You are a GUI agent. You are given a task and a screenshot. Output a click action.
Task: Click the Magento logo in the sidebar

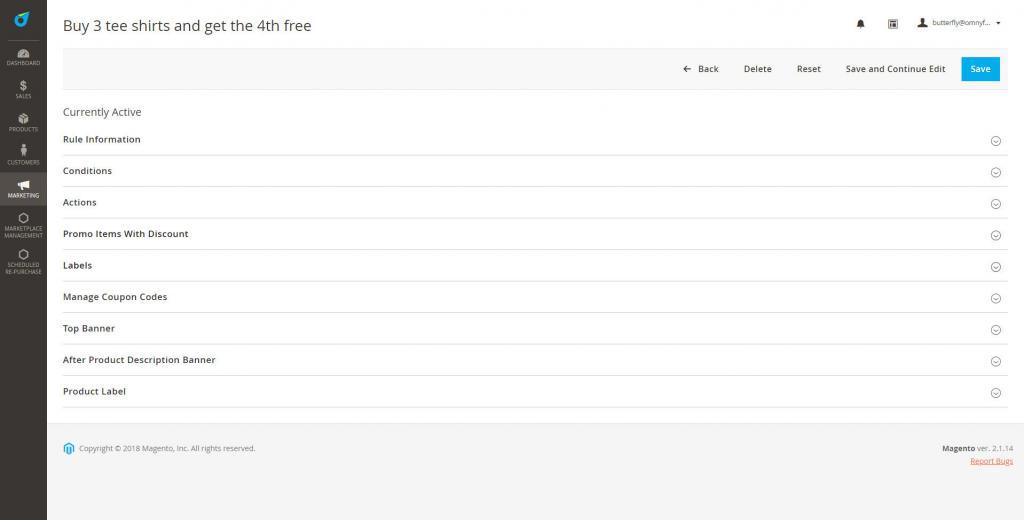(x=22, y=19)
